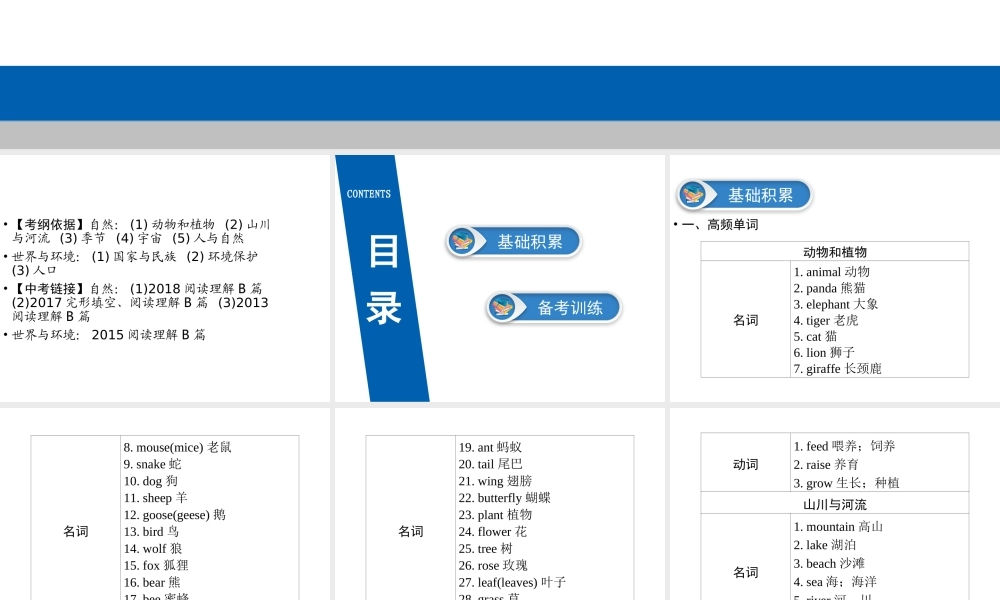
Task: Click the gray bar under the blue banner
Action: click(x=500, y=135)
